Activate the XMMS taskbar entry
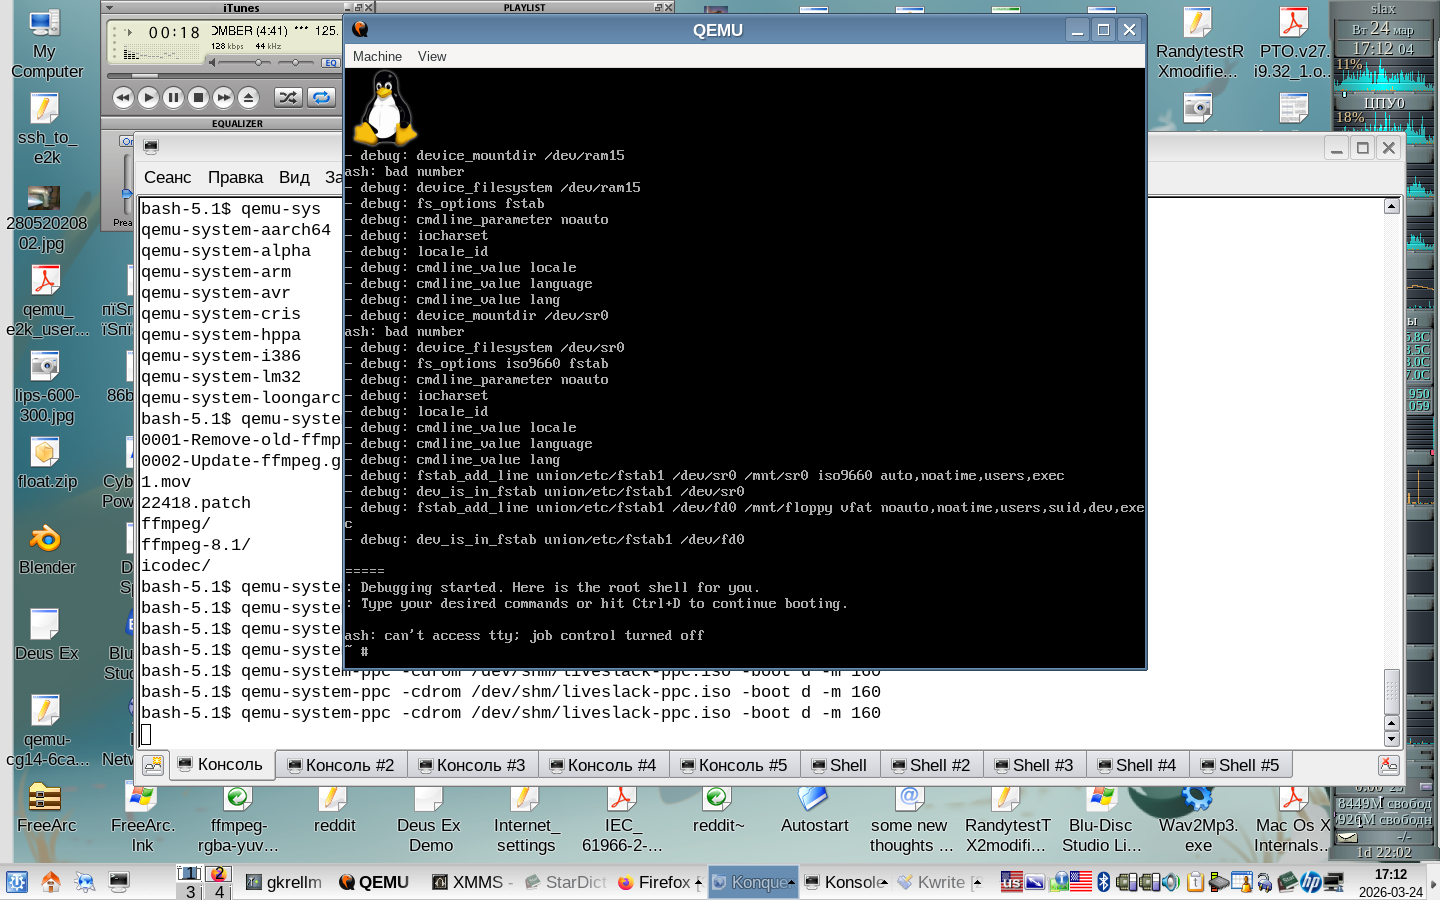 tap(470, 882)
